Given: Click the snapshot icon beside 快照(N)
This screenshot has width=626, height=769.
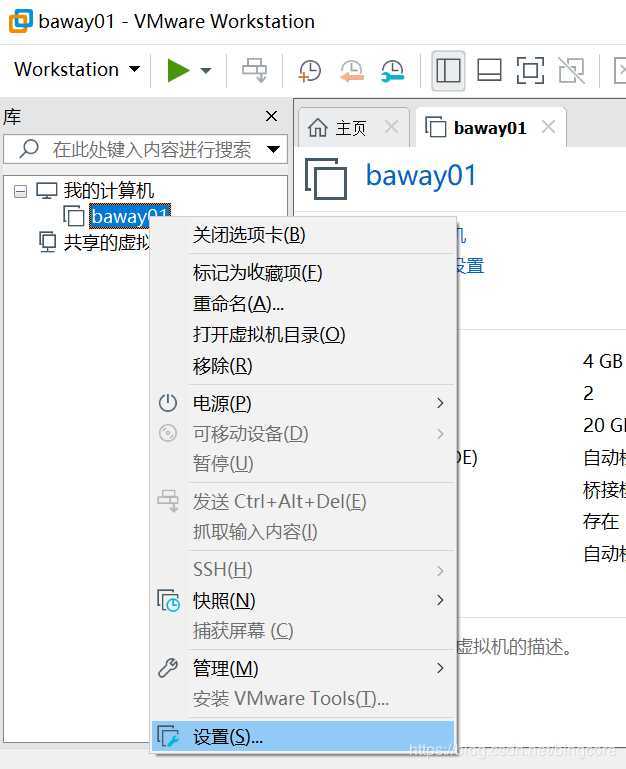Looking at the screenshot, I should tap(169, 601).
